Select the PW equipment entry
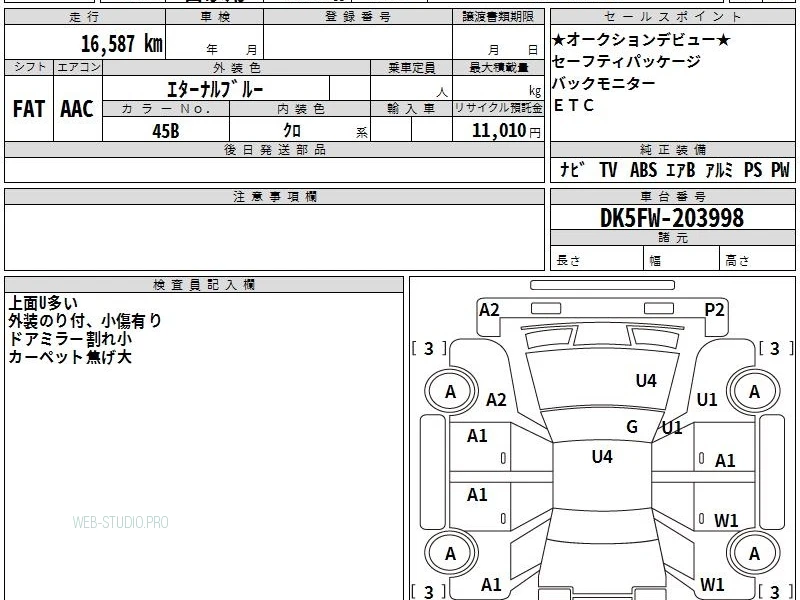Viewport: 800px width, 600px height. click(780, 169)
